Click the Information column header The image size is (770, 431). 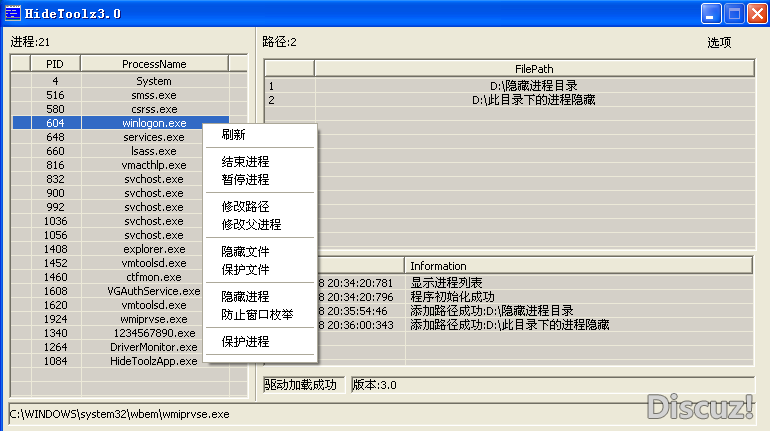coord(578,266)
